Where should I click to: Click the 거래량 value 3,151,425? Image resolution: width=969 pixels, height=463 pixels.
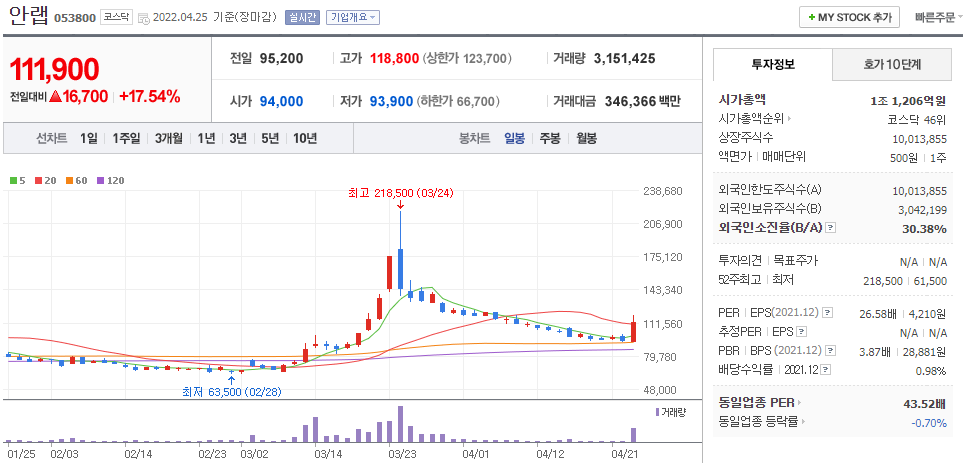pyautogui.click(x=624, y=59)
